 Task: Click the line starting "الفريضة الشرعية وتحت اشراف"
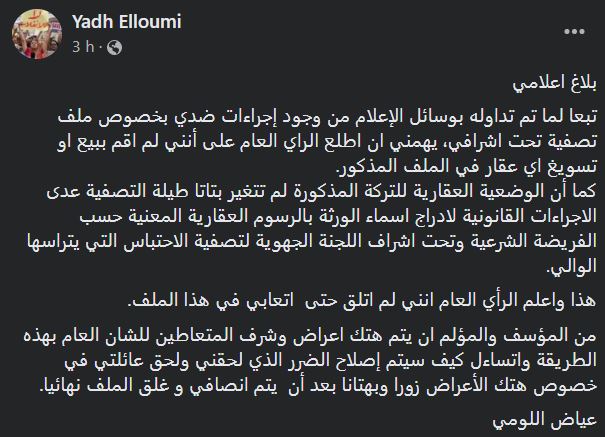pyautogui.click(x=312, y=241)
